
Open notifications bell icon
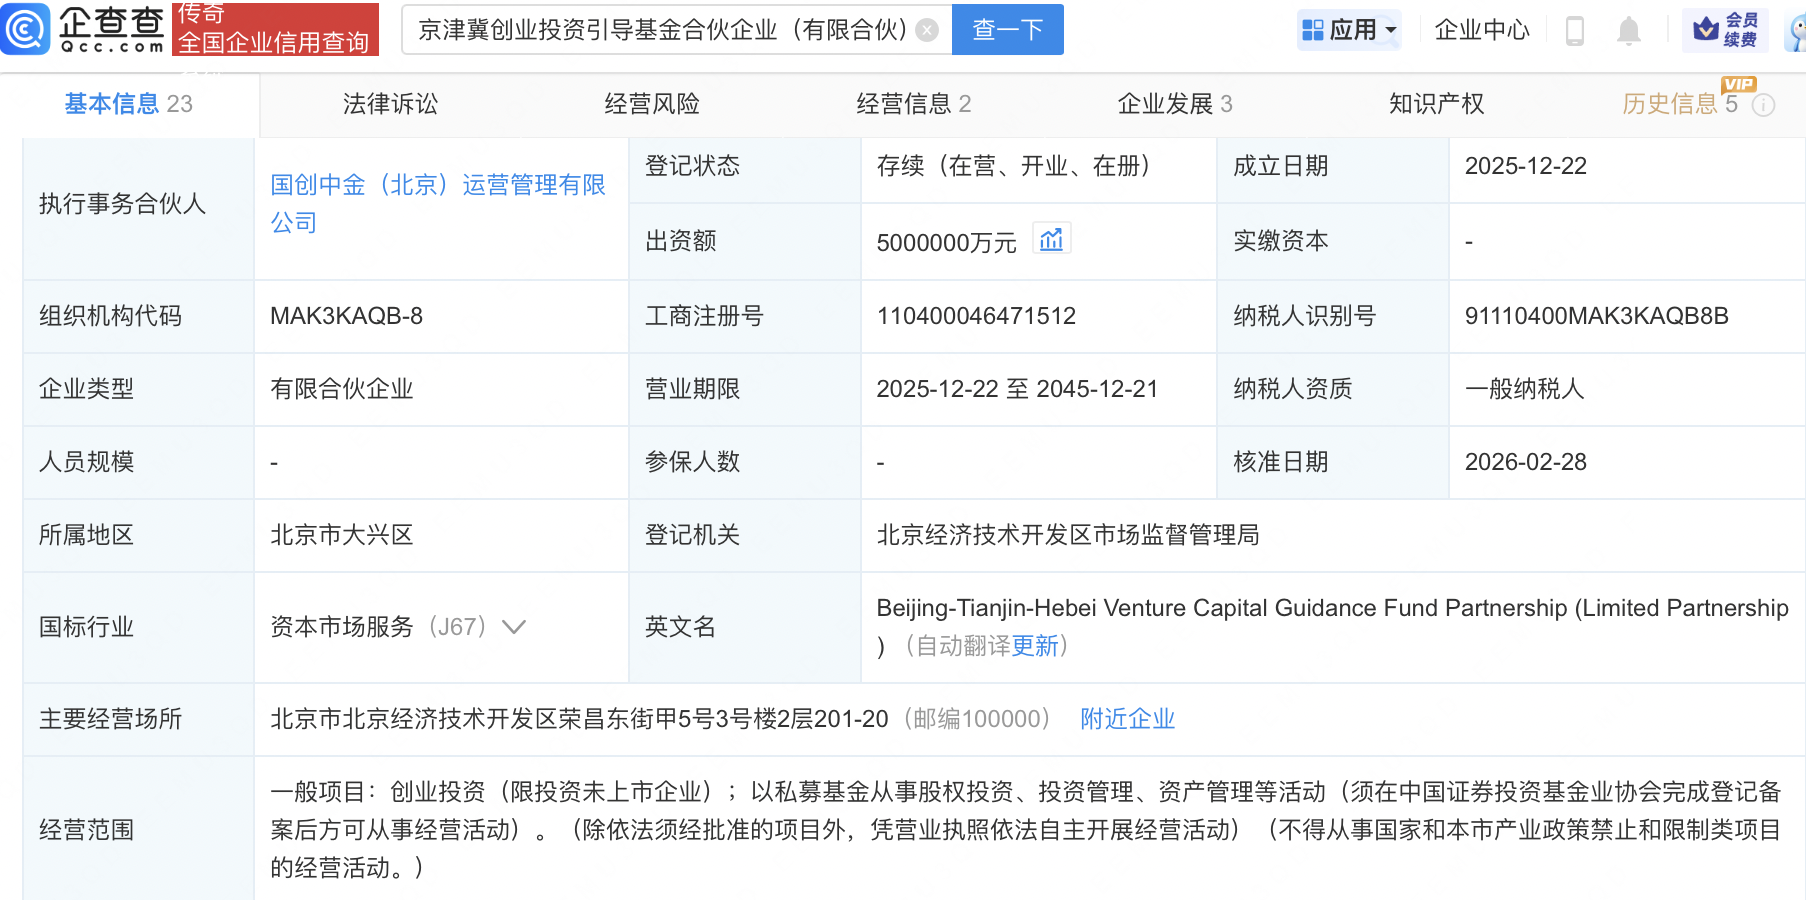click(x=1628, y=31)
